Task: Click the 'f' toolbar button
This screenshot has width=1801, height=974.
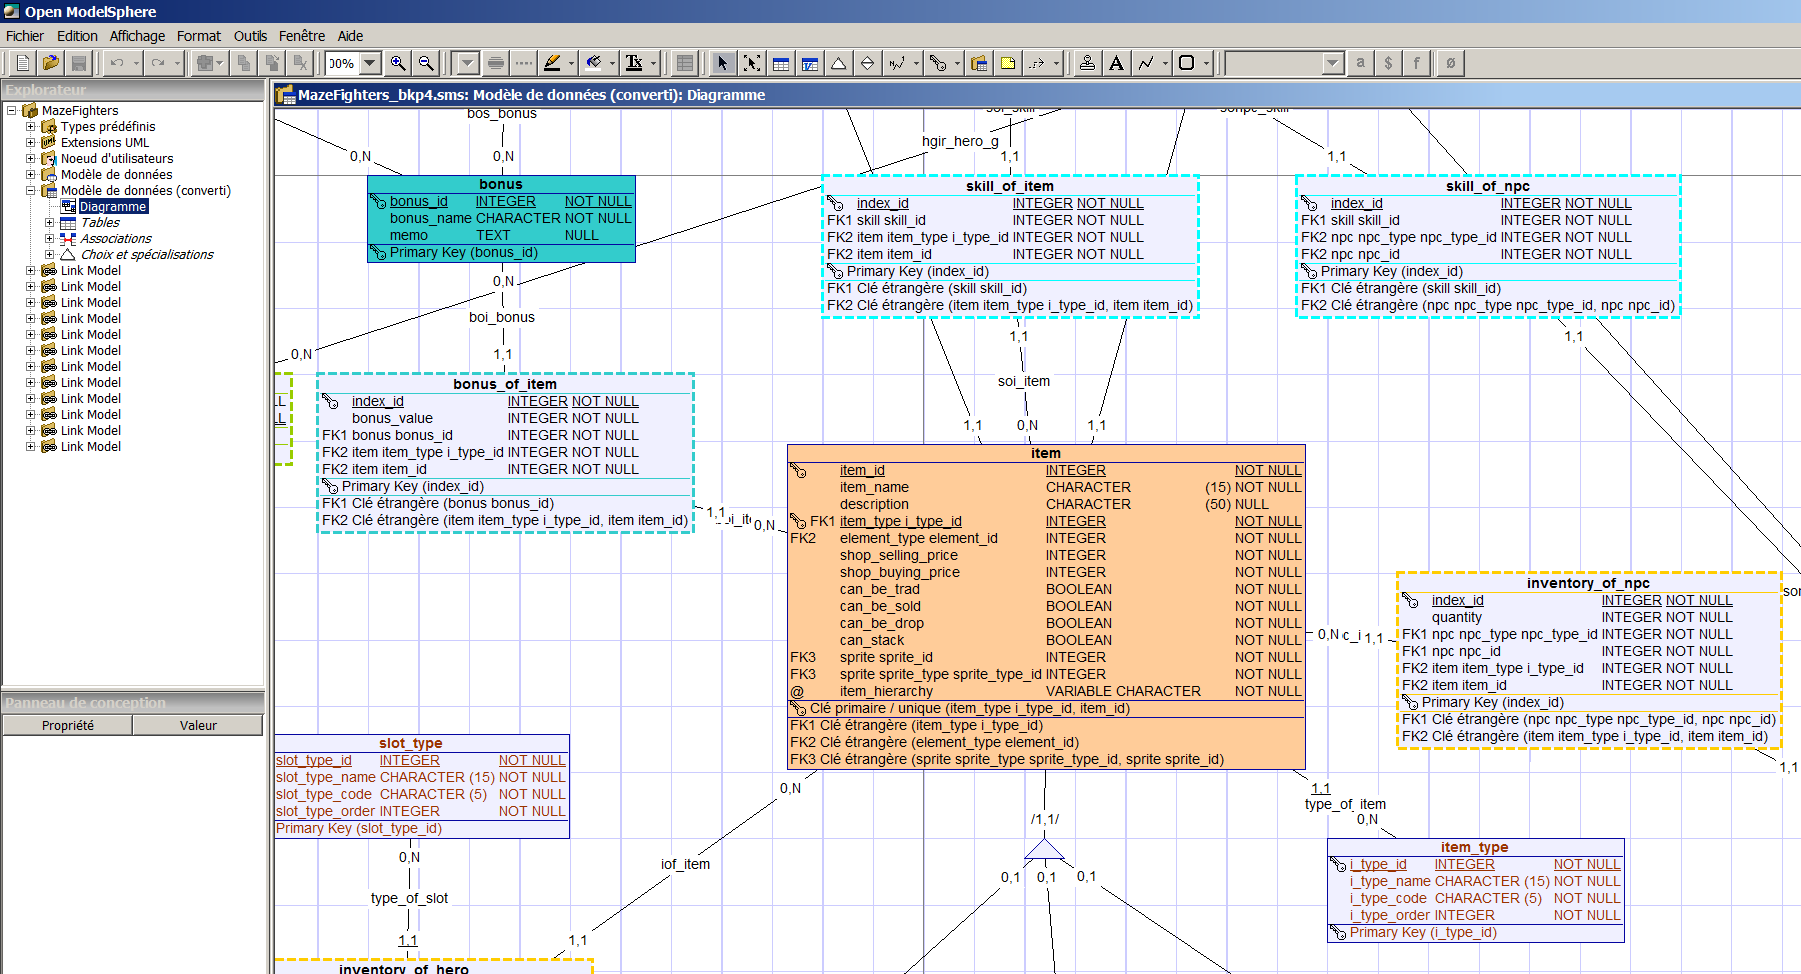Action: [1416, 63]
